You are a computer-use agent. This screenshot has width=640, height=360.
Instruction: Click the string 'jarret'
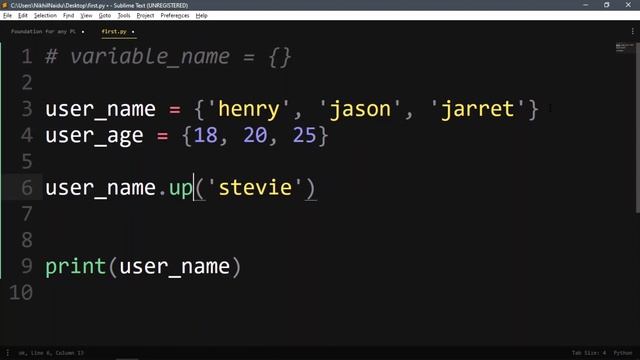(478, 109)
